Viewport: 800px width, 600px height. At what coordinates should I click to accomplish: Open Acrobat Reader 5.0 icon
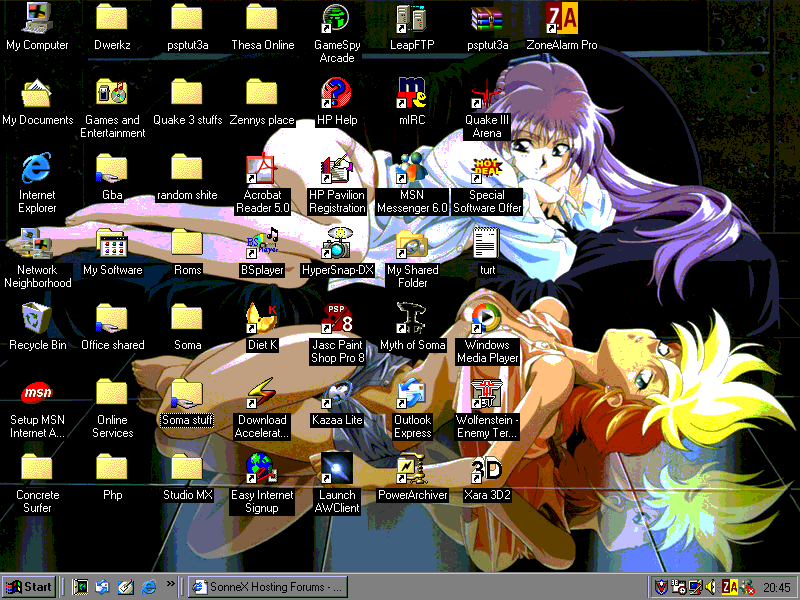click(x=262, y=169)
